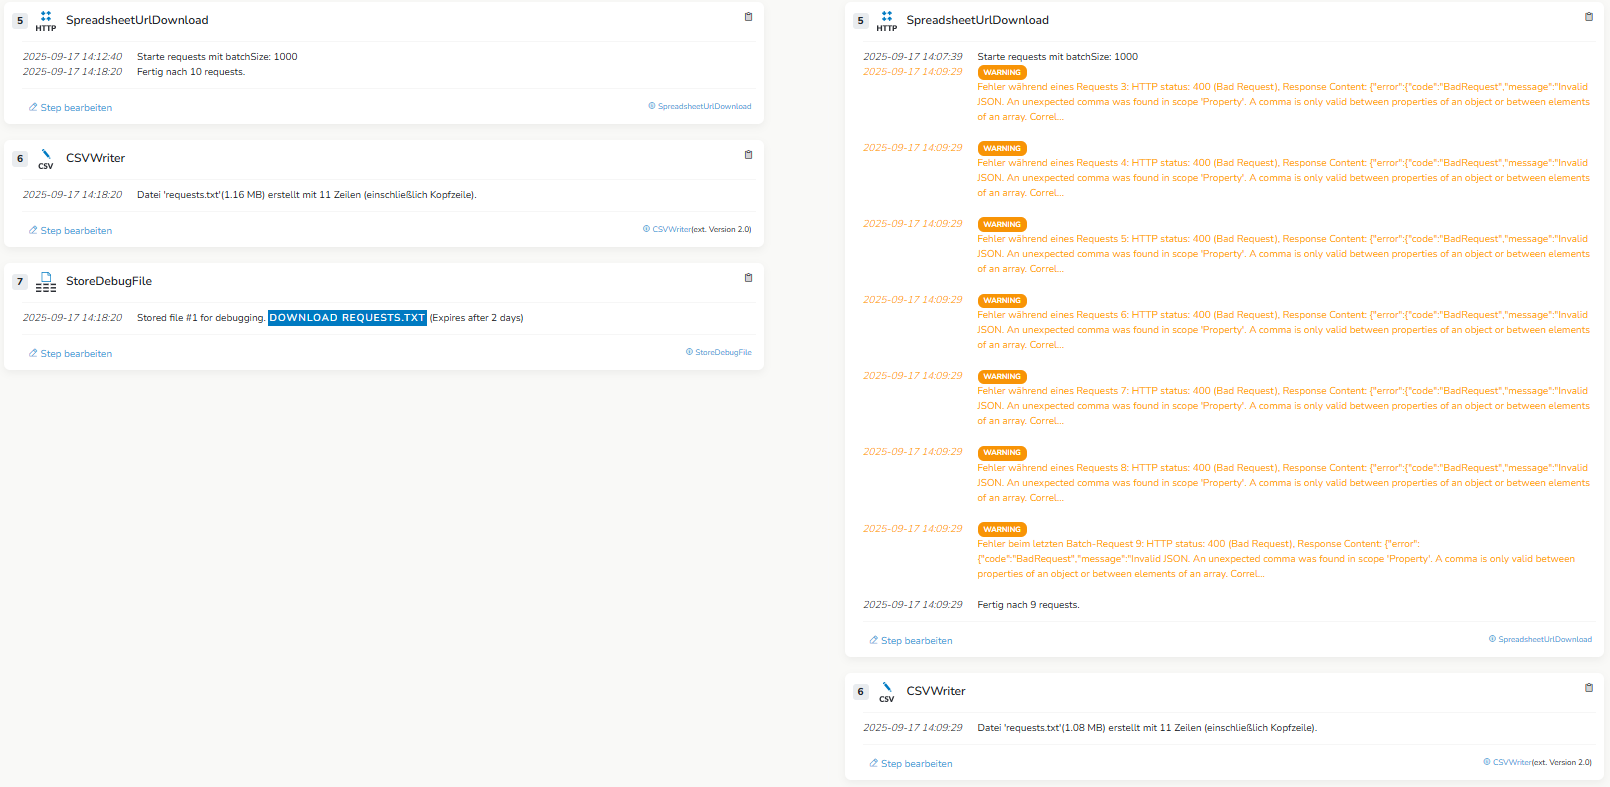
Task: Click clipboard icon on CSVWriter step with 1.08 MB file
Action: (x=1588, y=688)
